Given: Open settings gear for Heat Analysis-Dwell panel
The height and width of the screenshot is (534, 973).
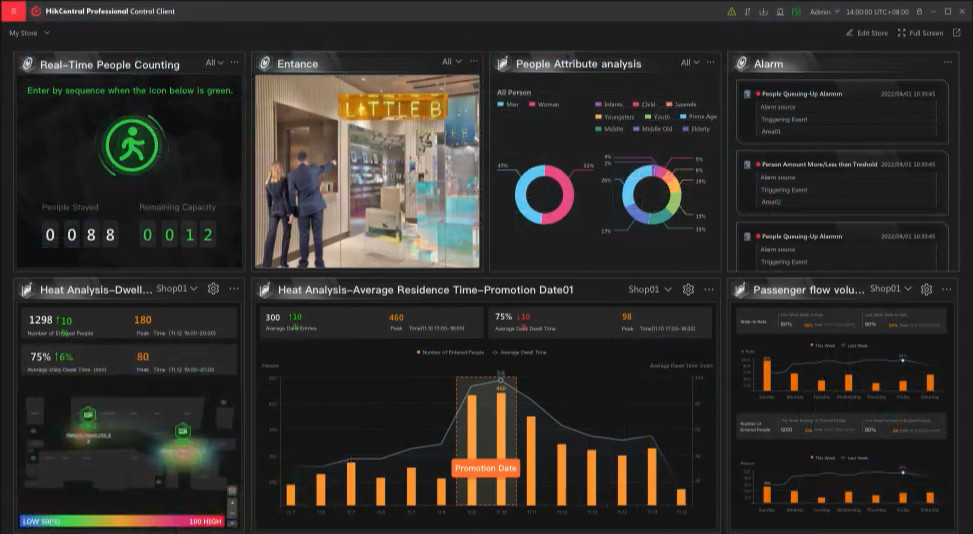Looking at the screenshot, I should pyautogui.click(x=213, y=289).
